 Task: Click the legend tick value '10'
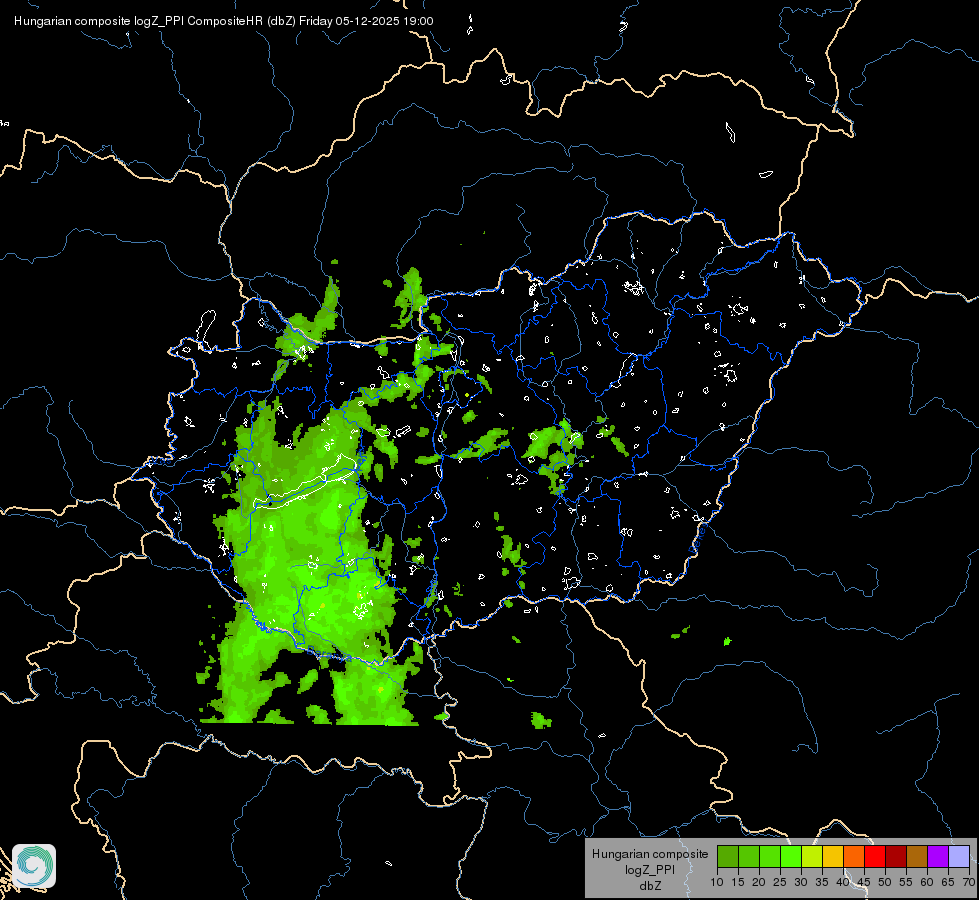(x=717, y=883)
